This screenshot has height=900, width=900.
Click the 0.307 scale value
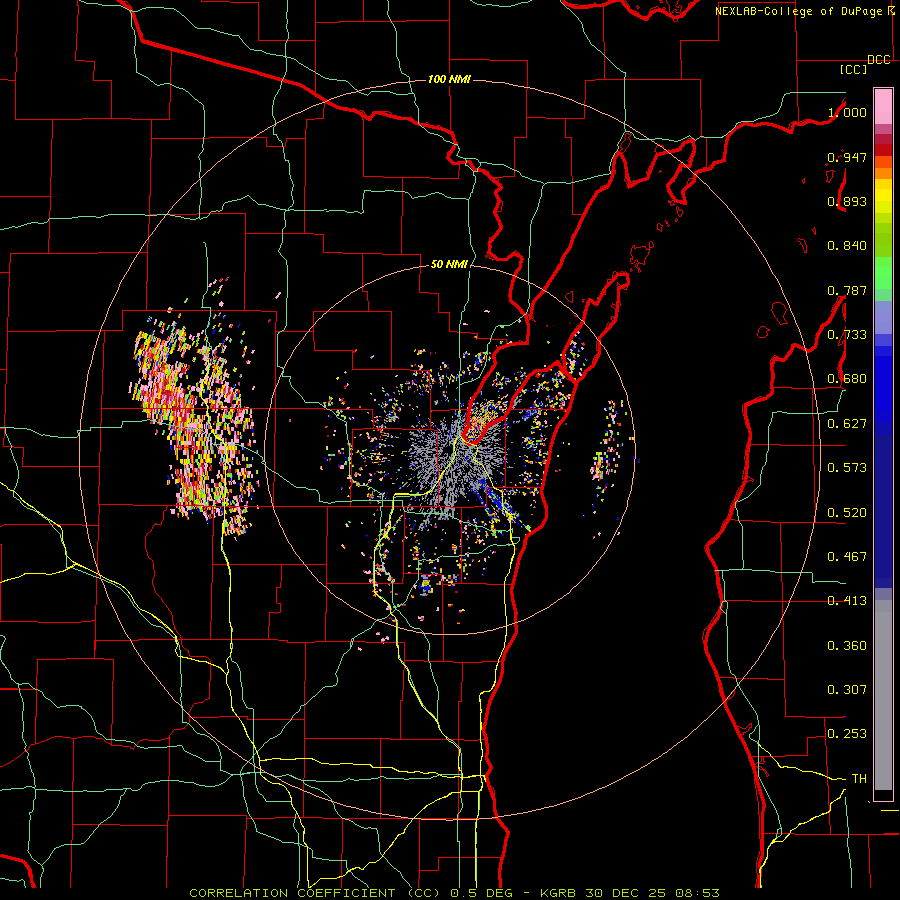847,690
